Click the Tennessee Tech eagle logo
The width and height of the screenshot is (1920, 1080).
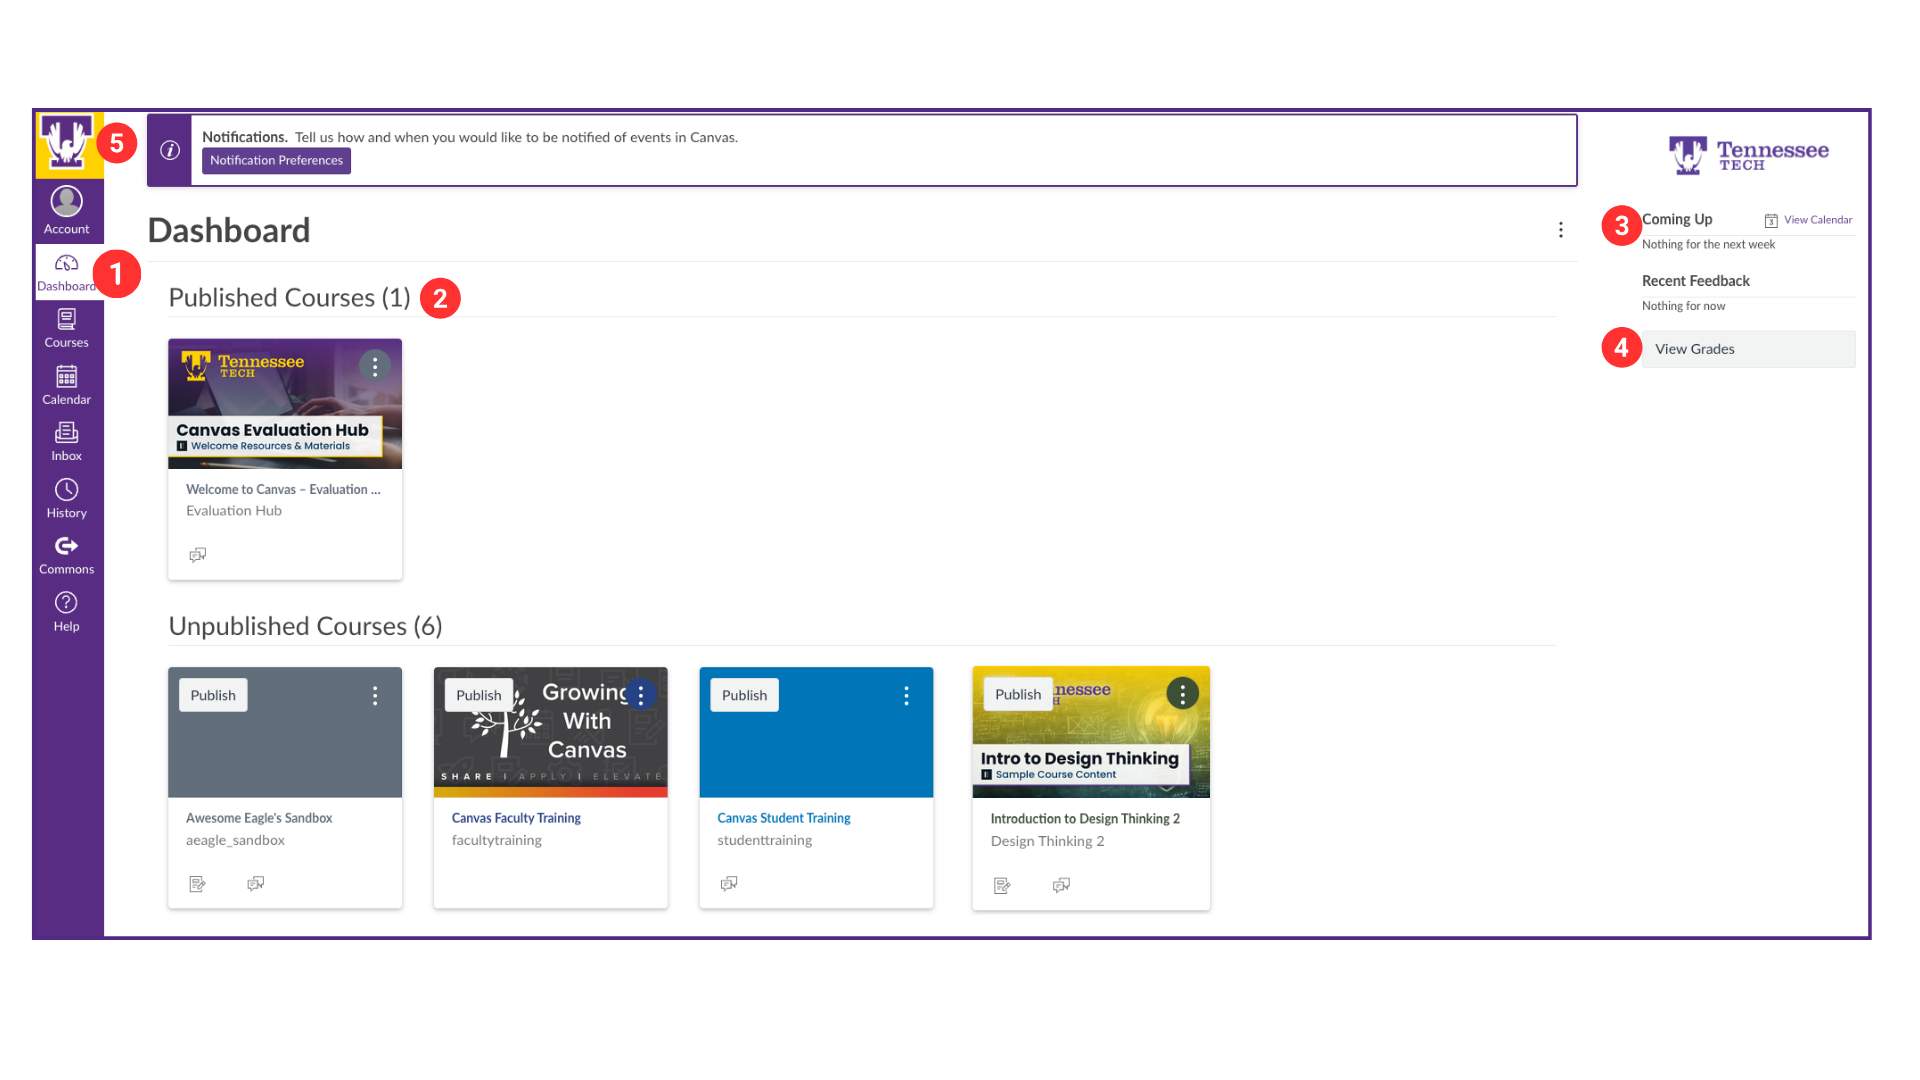point(66,143)
